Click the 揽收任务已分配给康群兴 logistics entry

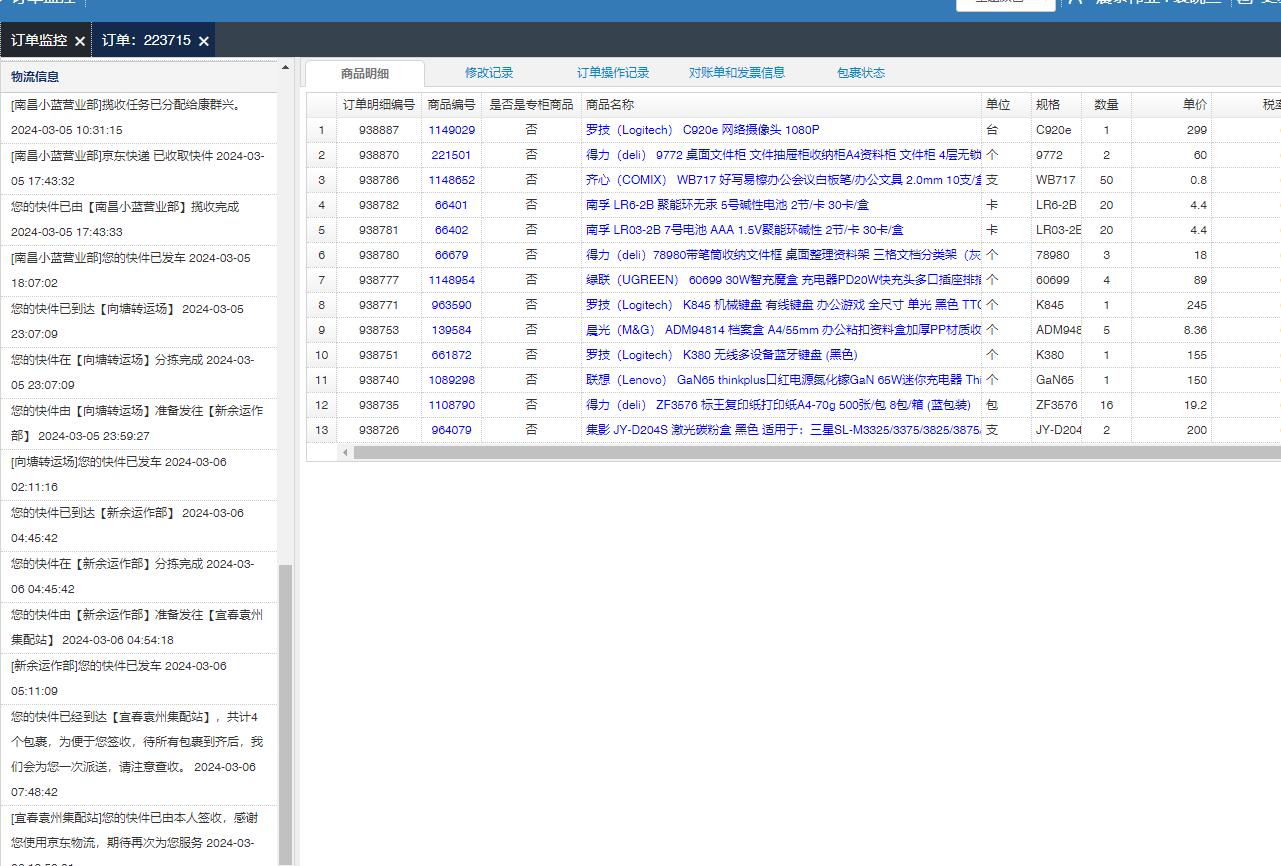[x=139, y=117]
